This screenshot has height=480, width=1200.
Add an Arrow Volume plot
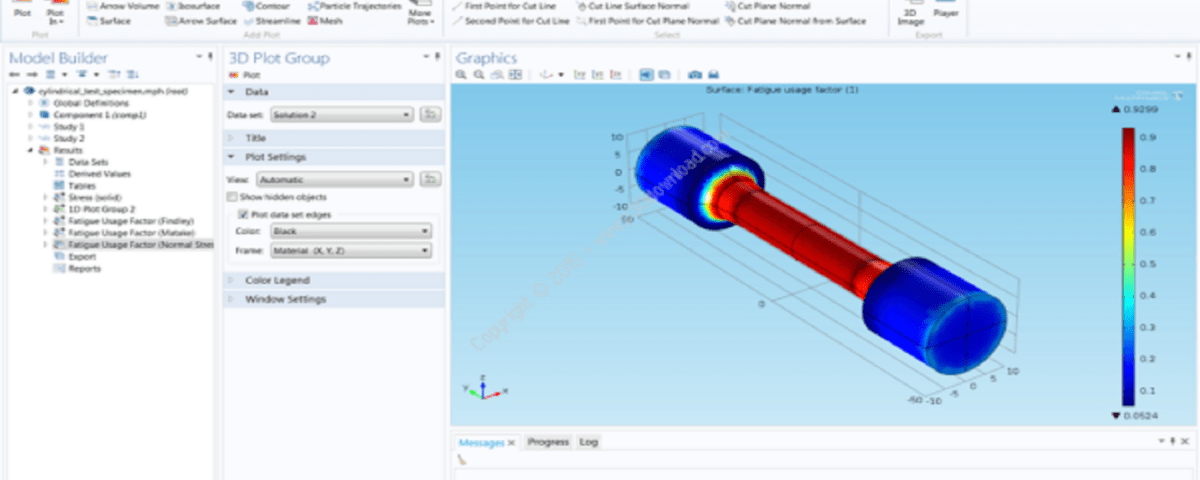pyautogui.click(x=123, y=6)
